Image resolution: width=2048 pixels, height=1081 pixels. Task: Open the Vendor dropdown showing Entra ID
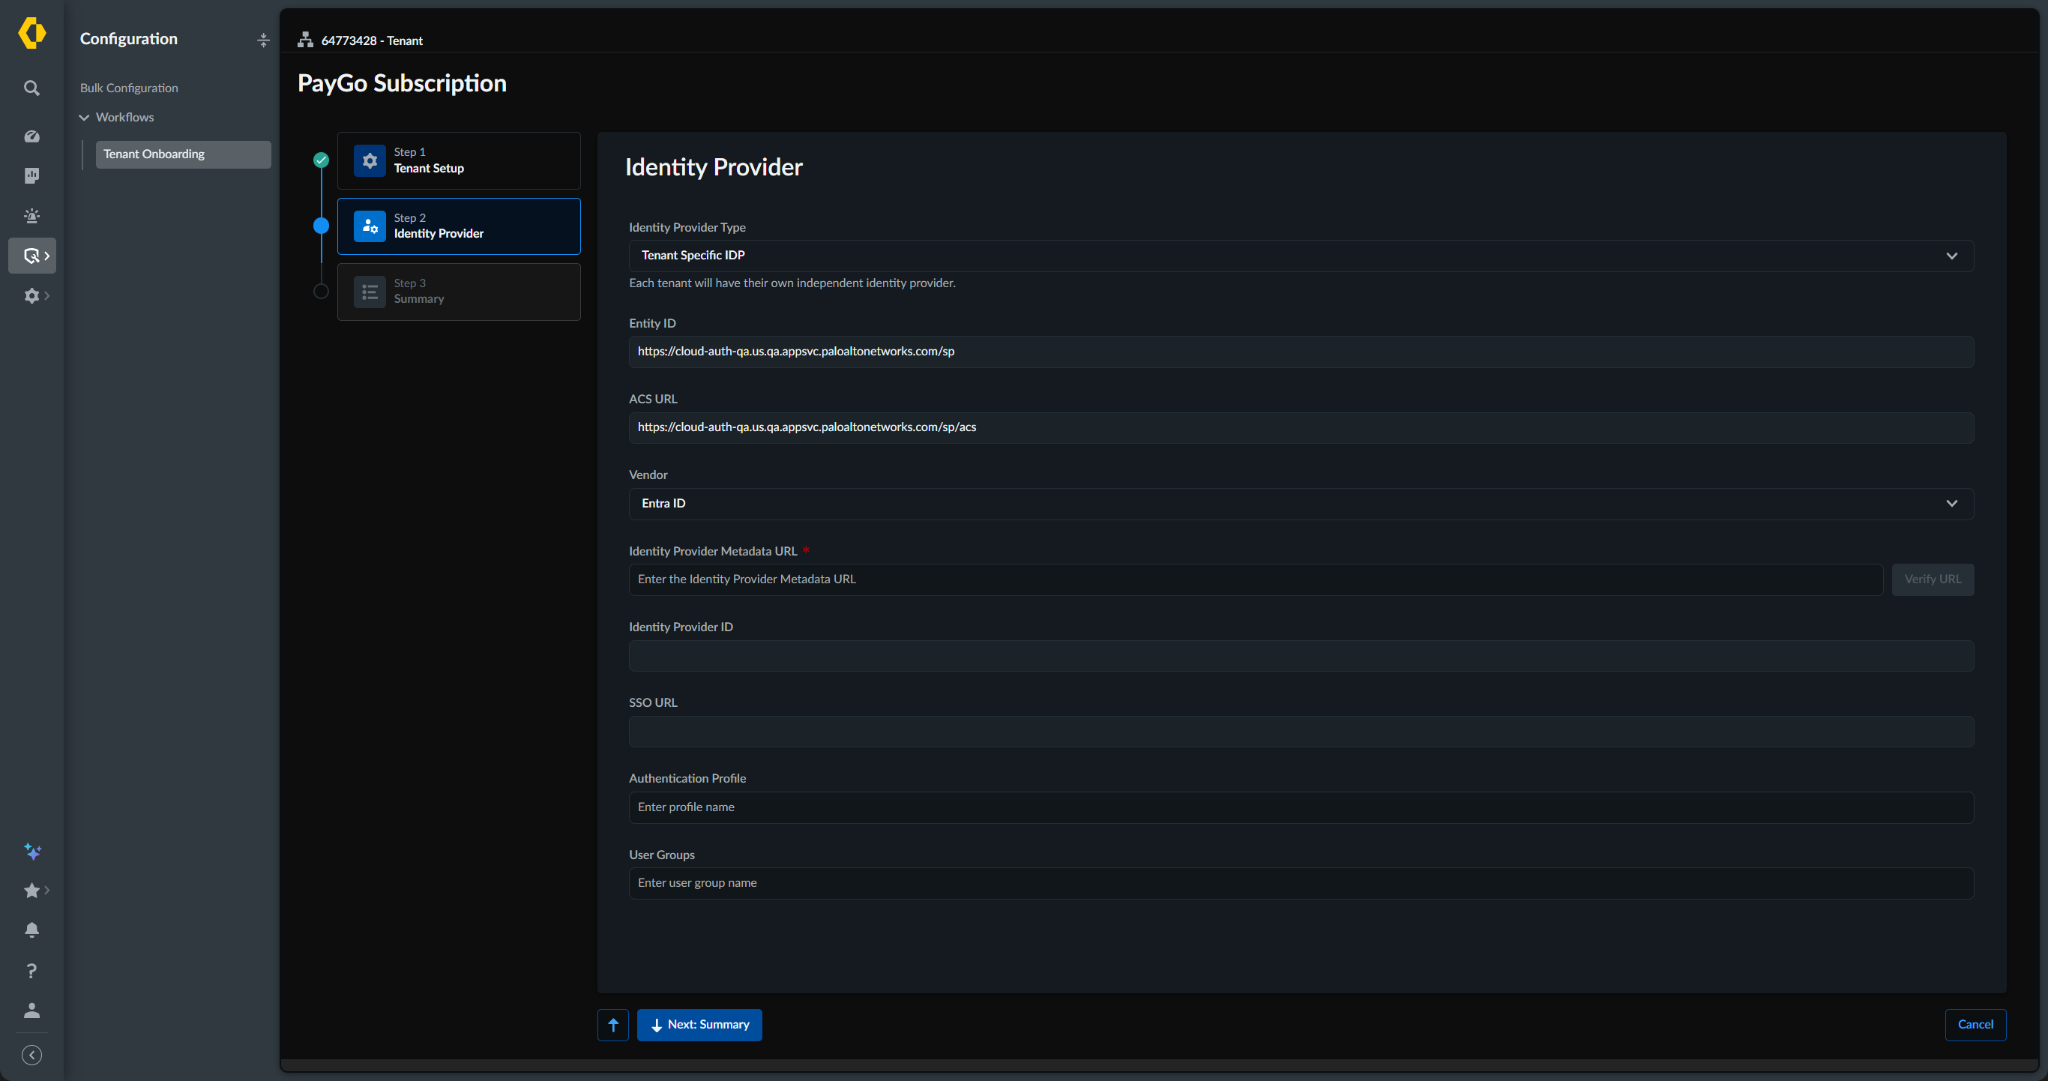tap(1301, 504)
